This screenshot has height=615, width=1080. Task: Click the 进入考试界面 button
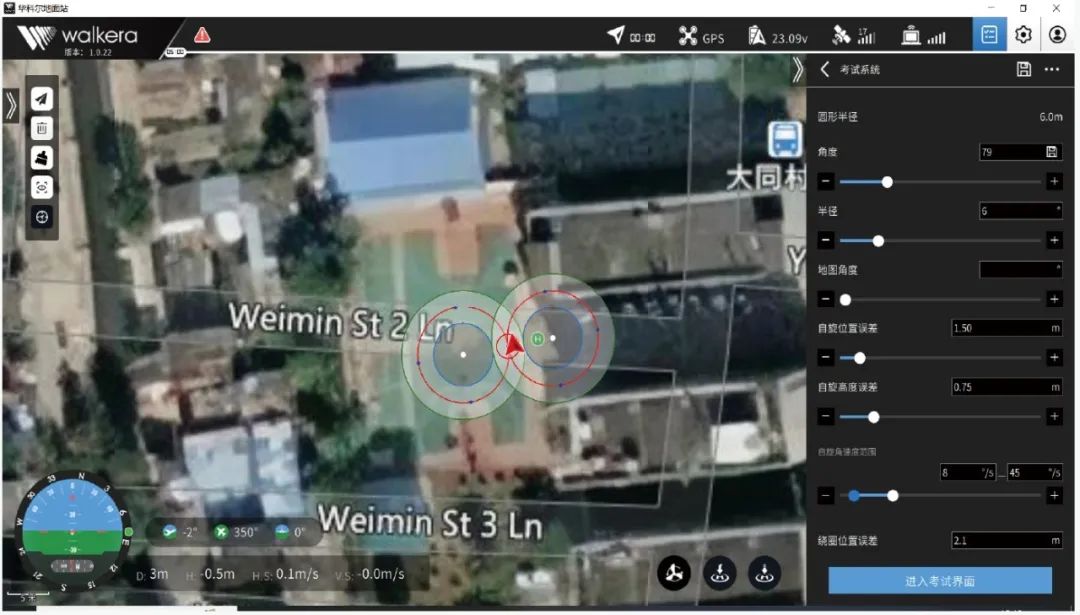(939, 581)
